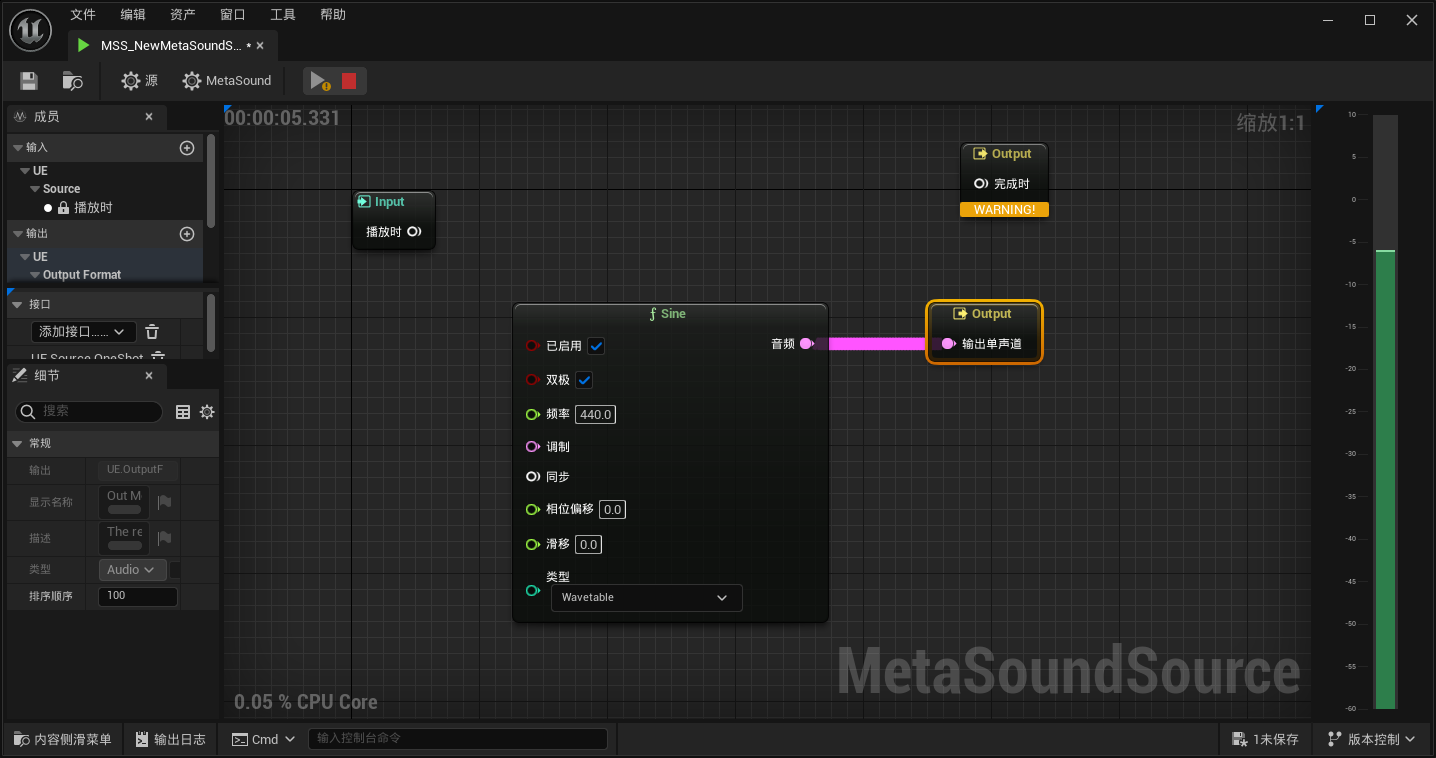Collapse the 常规 category
The image size is (1436, 758).
[17, 443]
